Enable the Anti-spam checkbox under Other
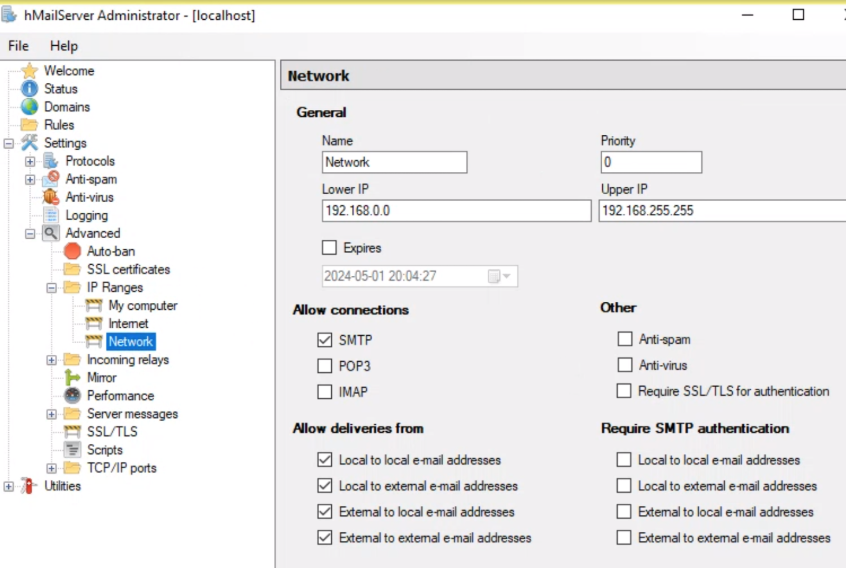The image size is (846, 568). (x=625, y=339)
